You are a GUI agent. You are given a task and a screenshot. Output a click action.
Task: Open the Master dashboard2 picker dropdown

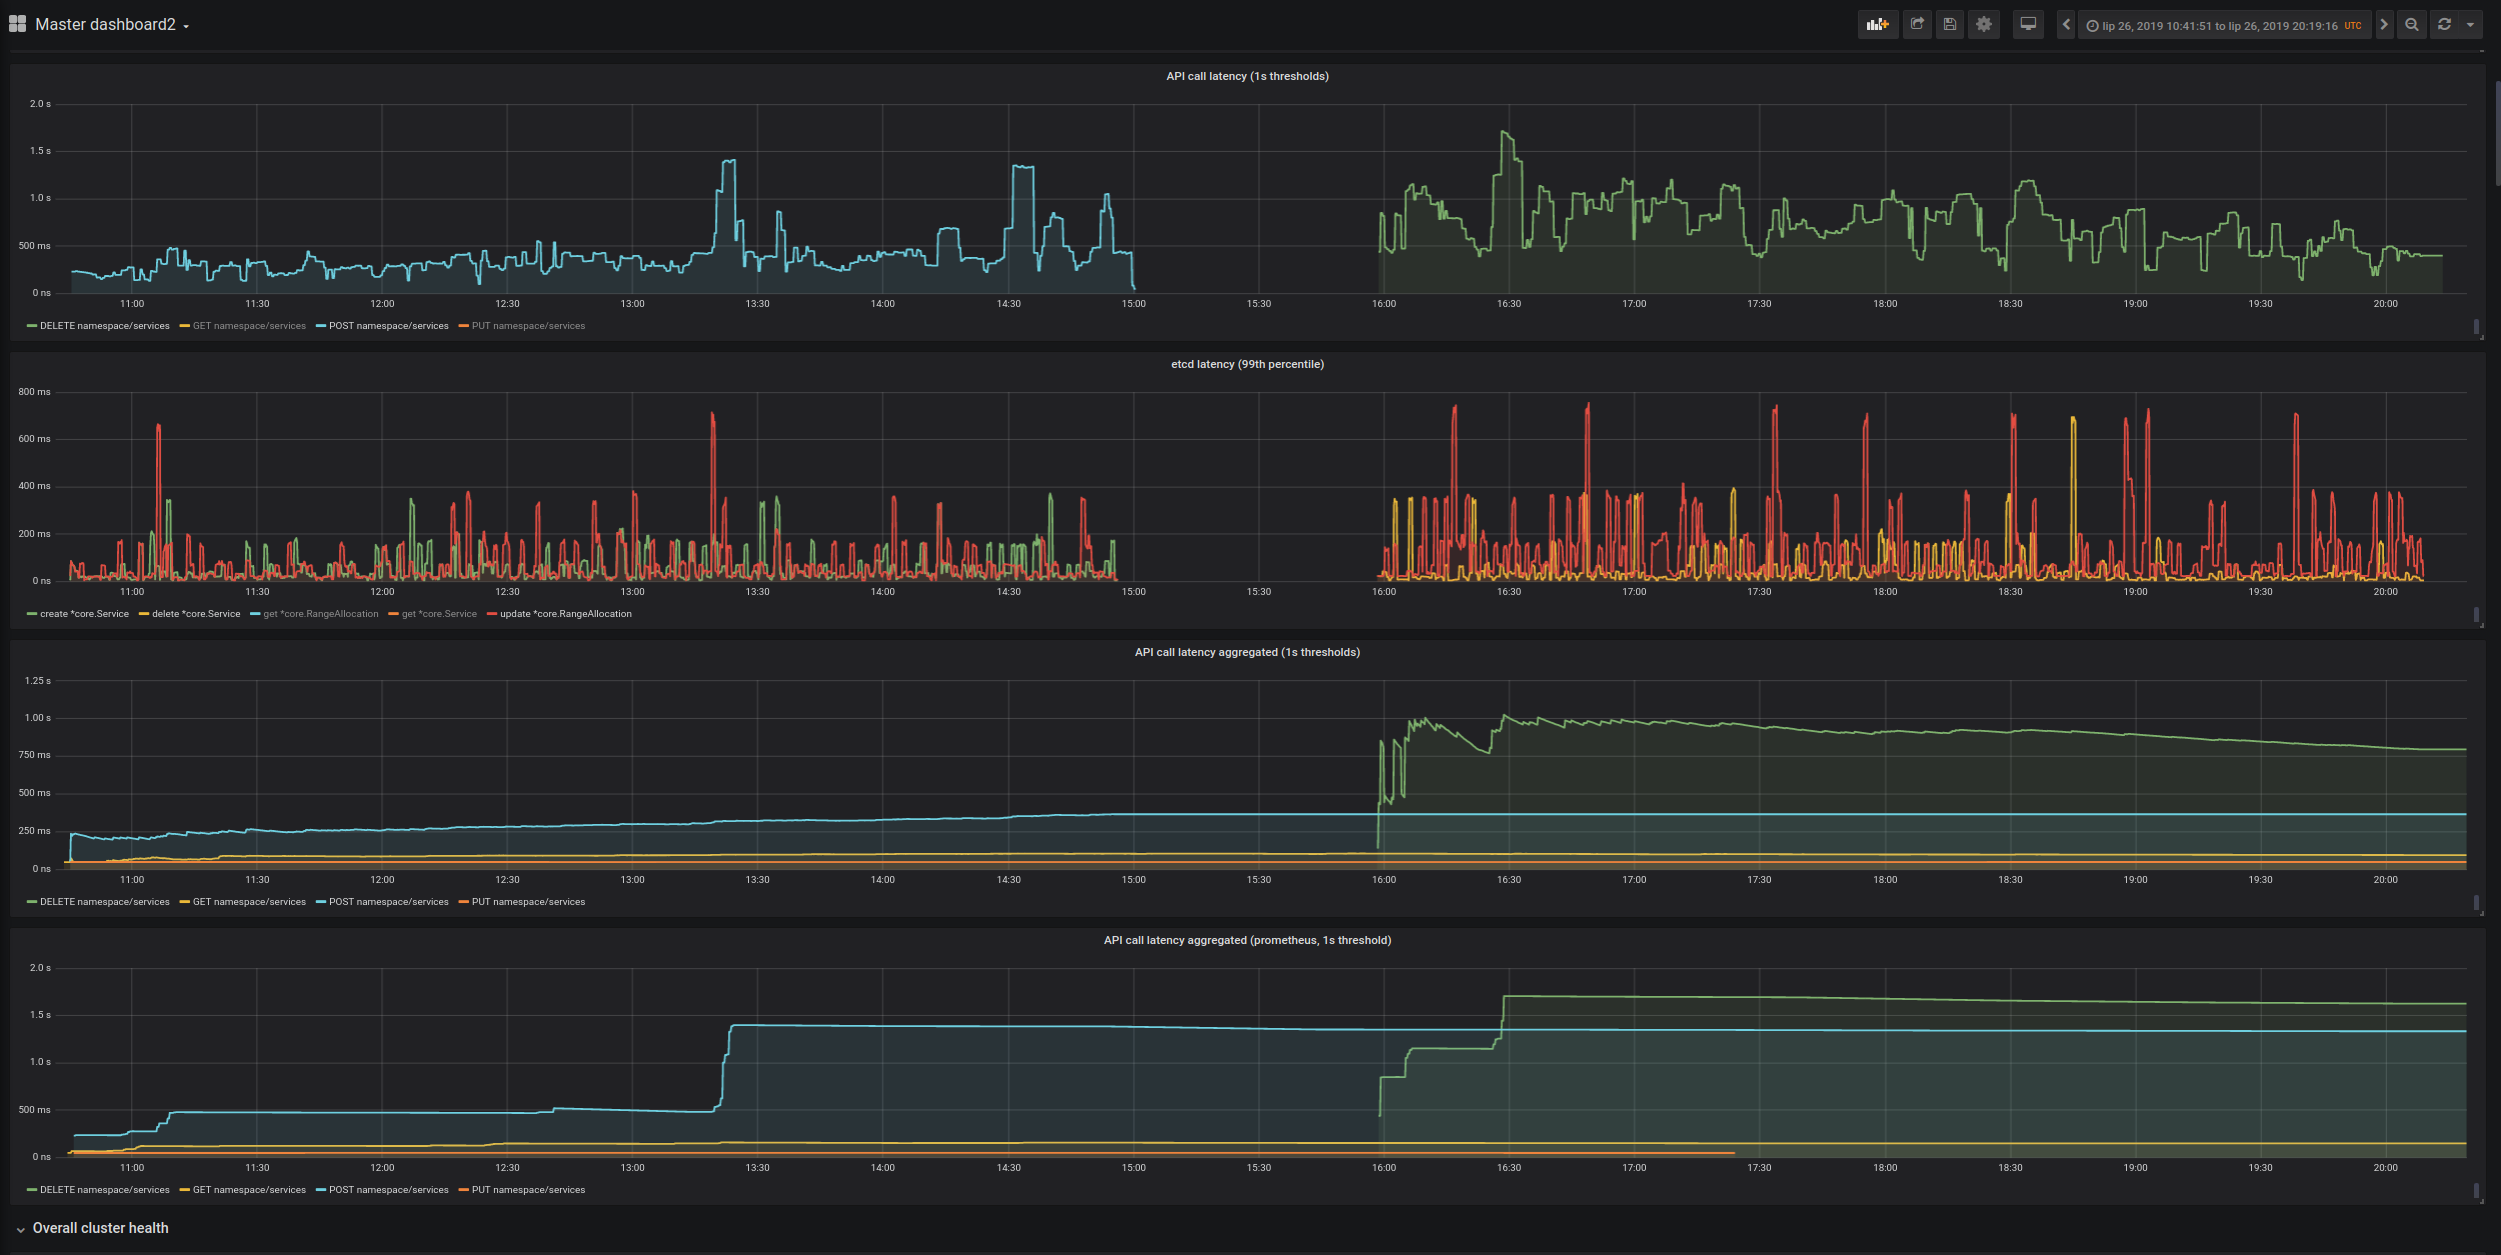[111, 25]
